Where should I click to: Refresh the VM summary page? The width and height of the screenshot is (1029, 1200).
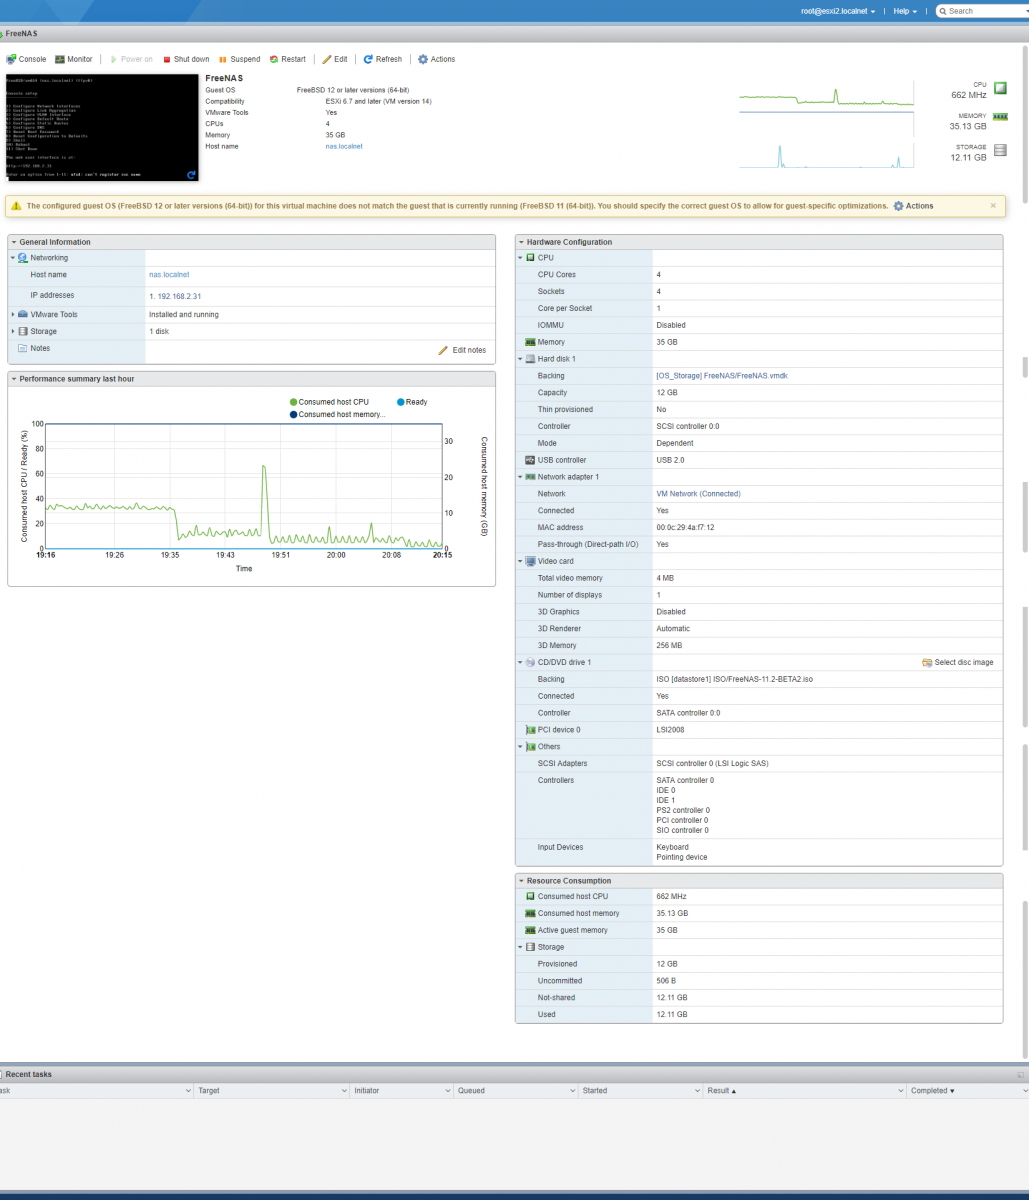pyautogui.click(x=382, y=59)
